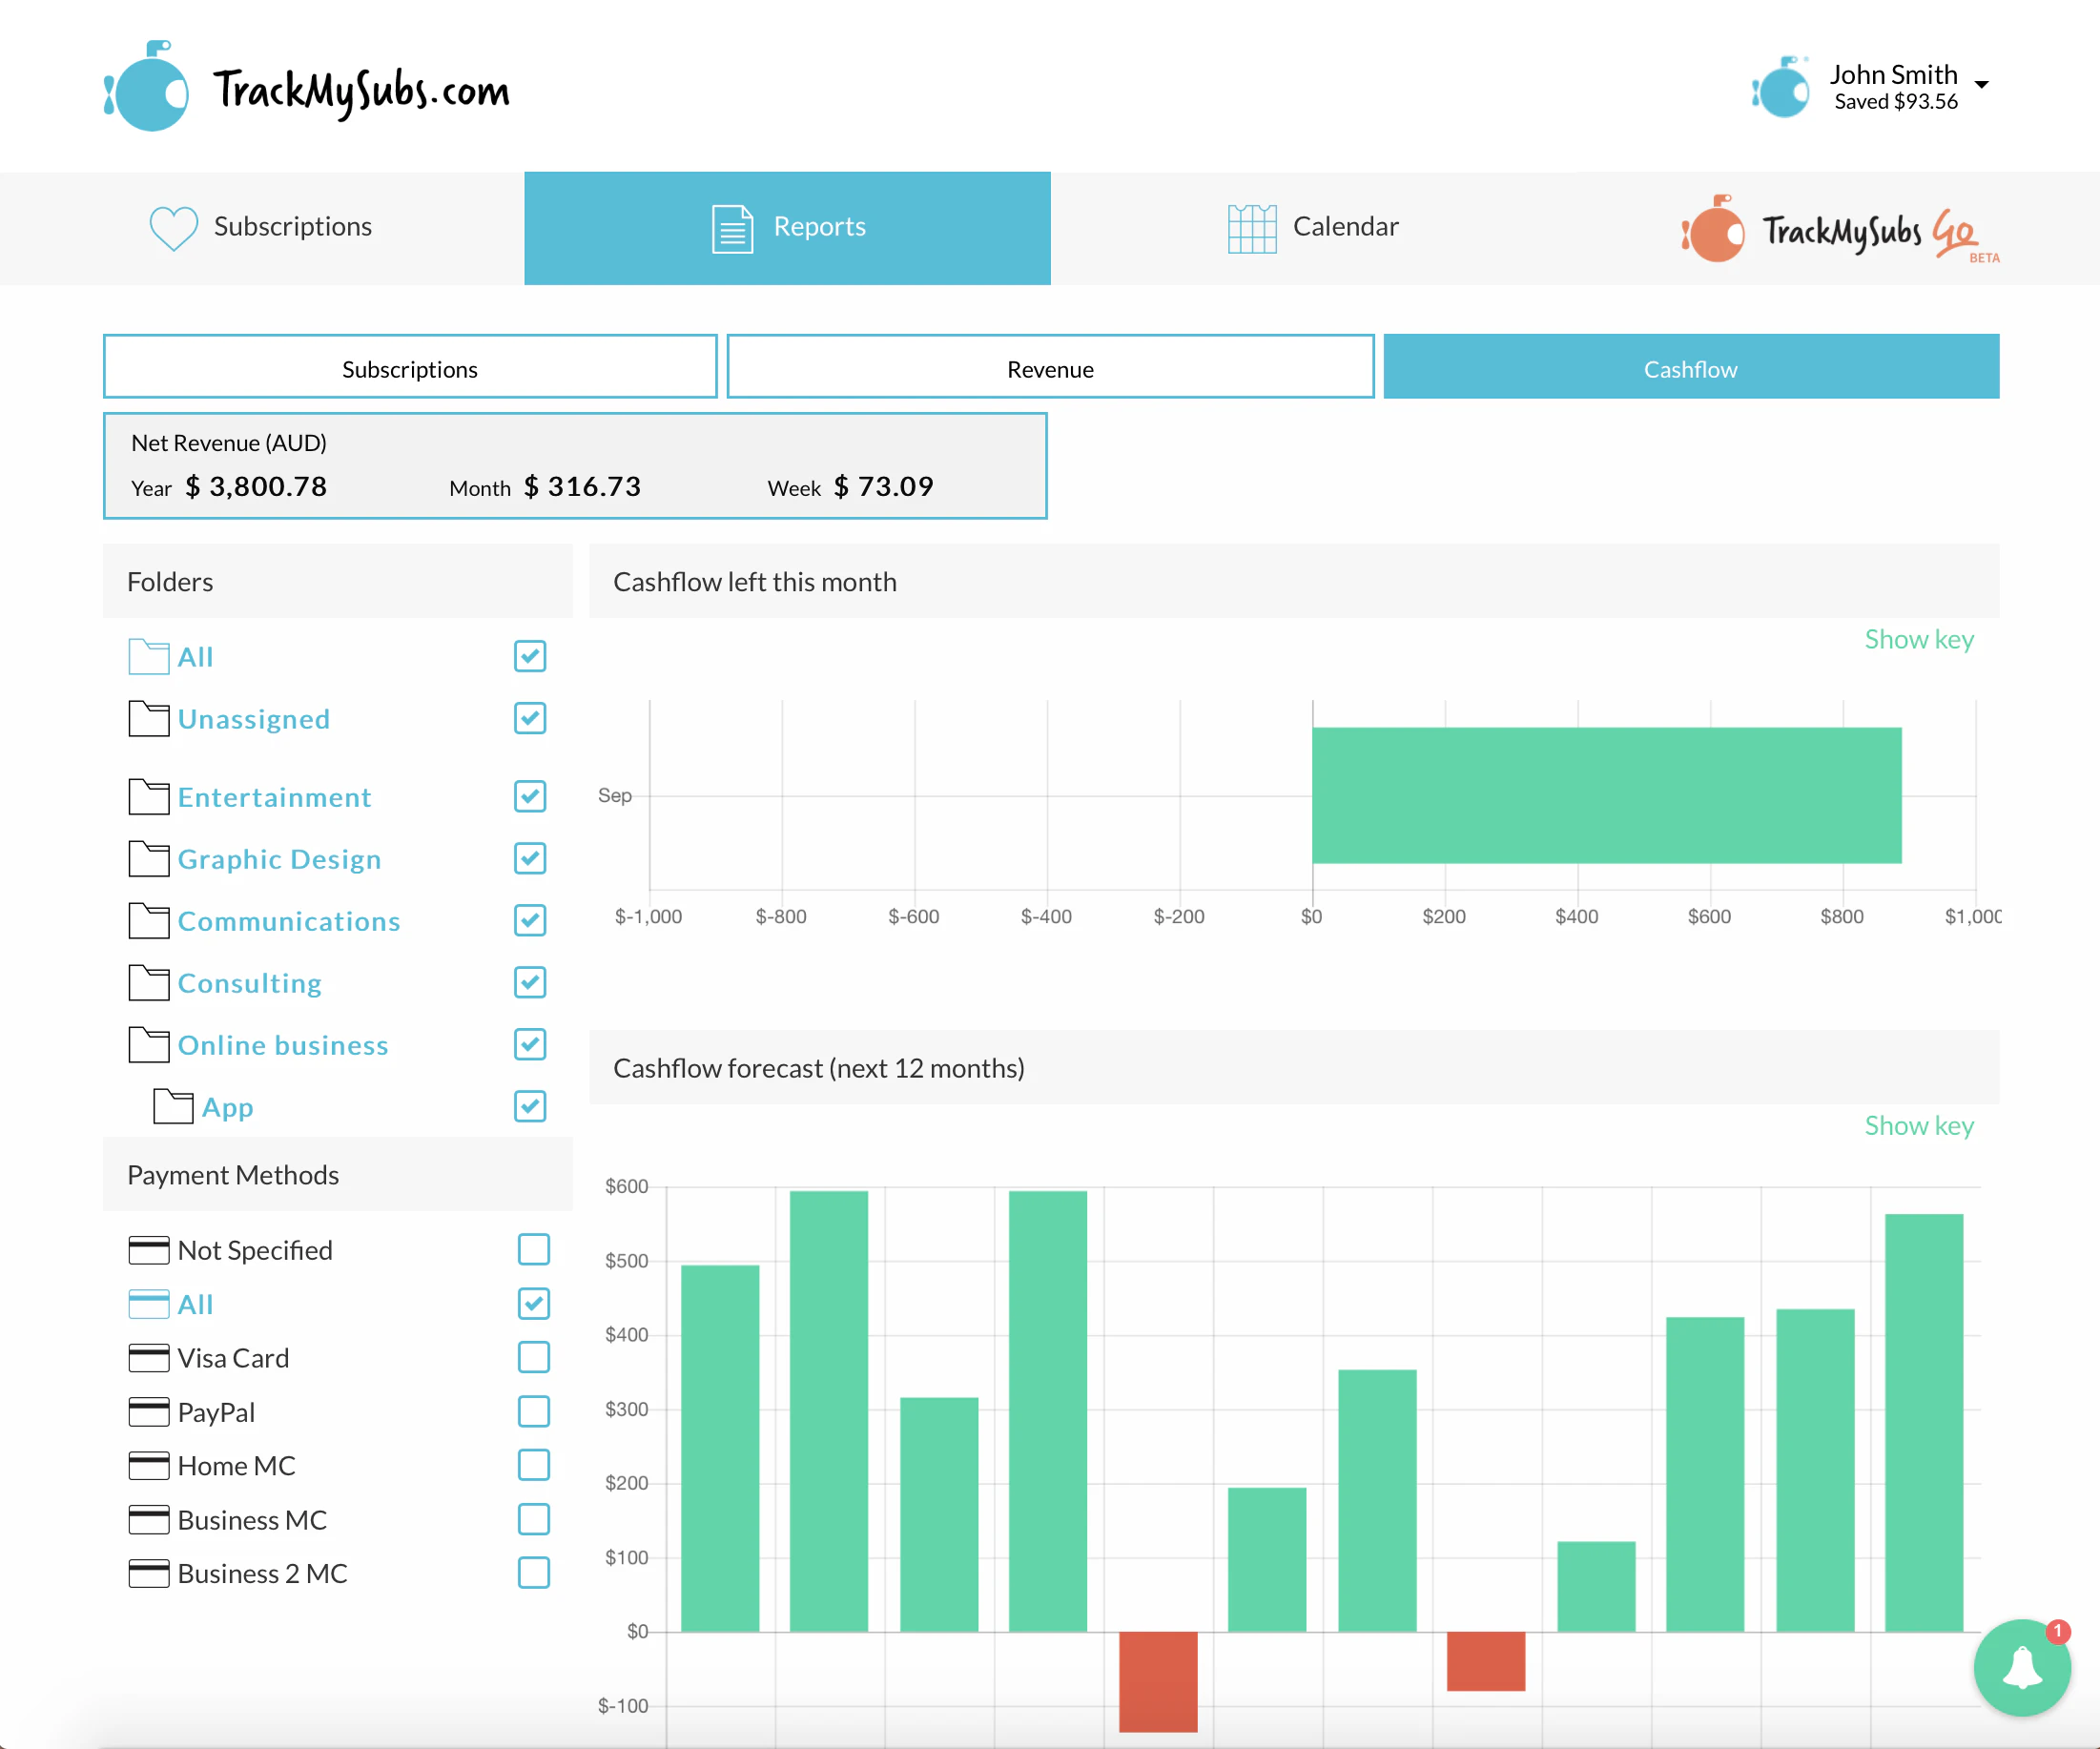The image size is (2100, 1749).
Task: Uncheck the Unassigned folder checkbox
Action: (529, 718)
